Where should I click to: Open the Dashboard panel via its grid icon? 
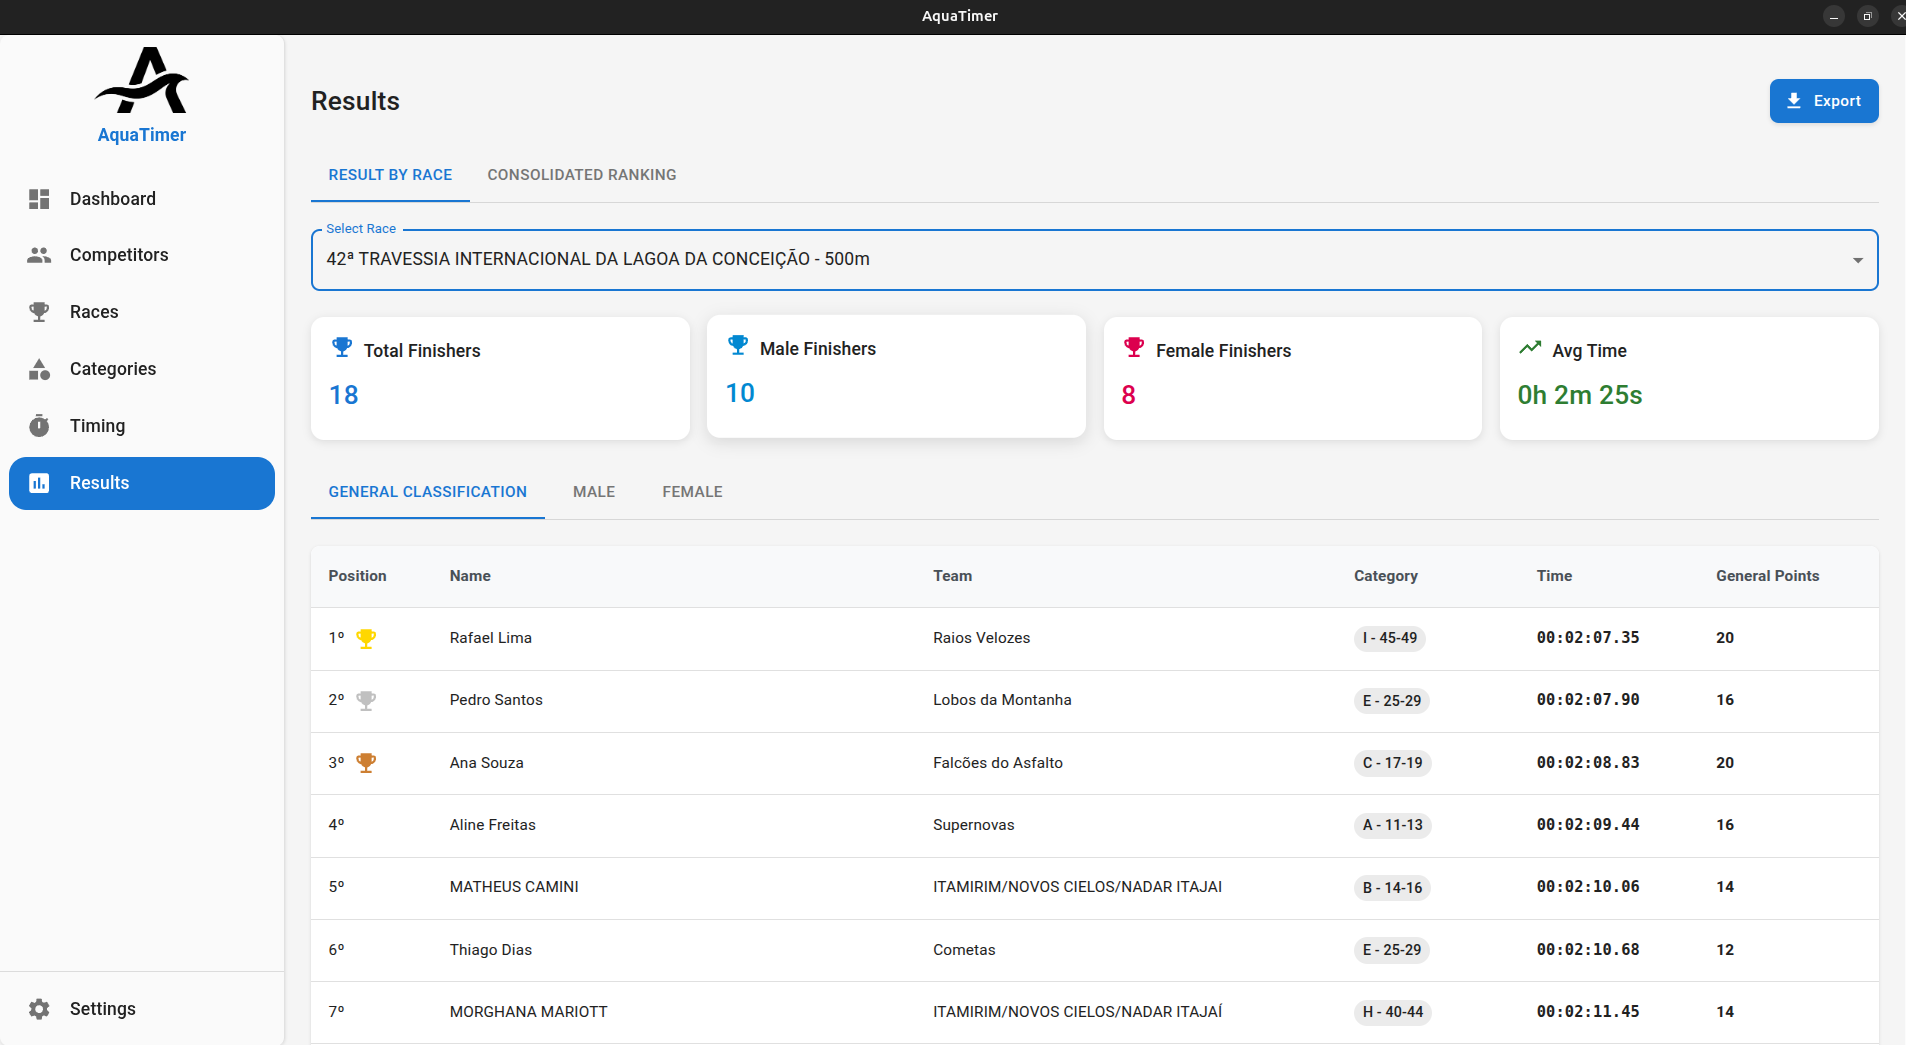[x=39, y=199]
